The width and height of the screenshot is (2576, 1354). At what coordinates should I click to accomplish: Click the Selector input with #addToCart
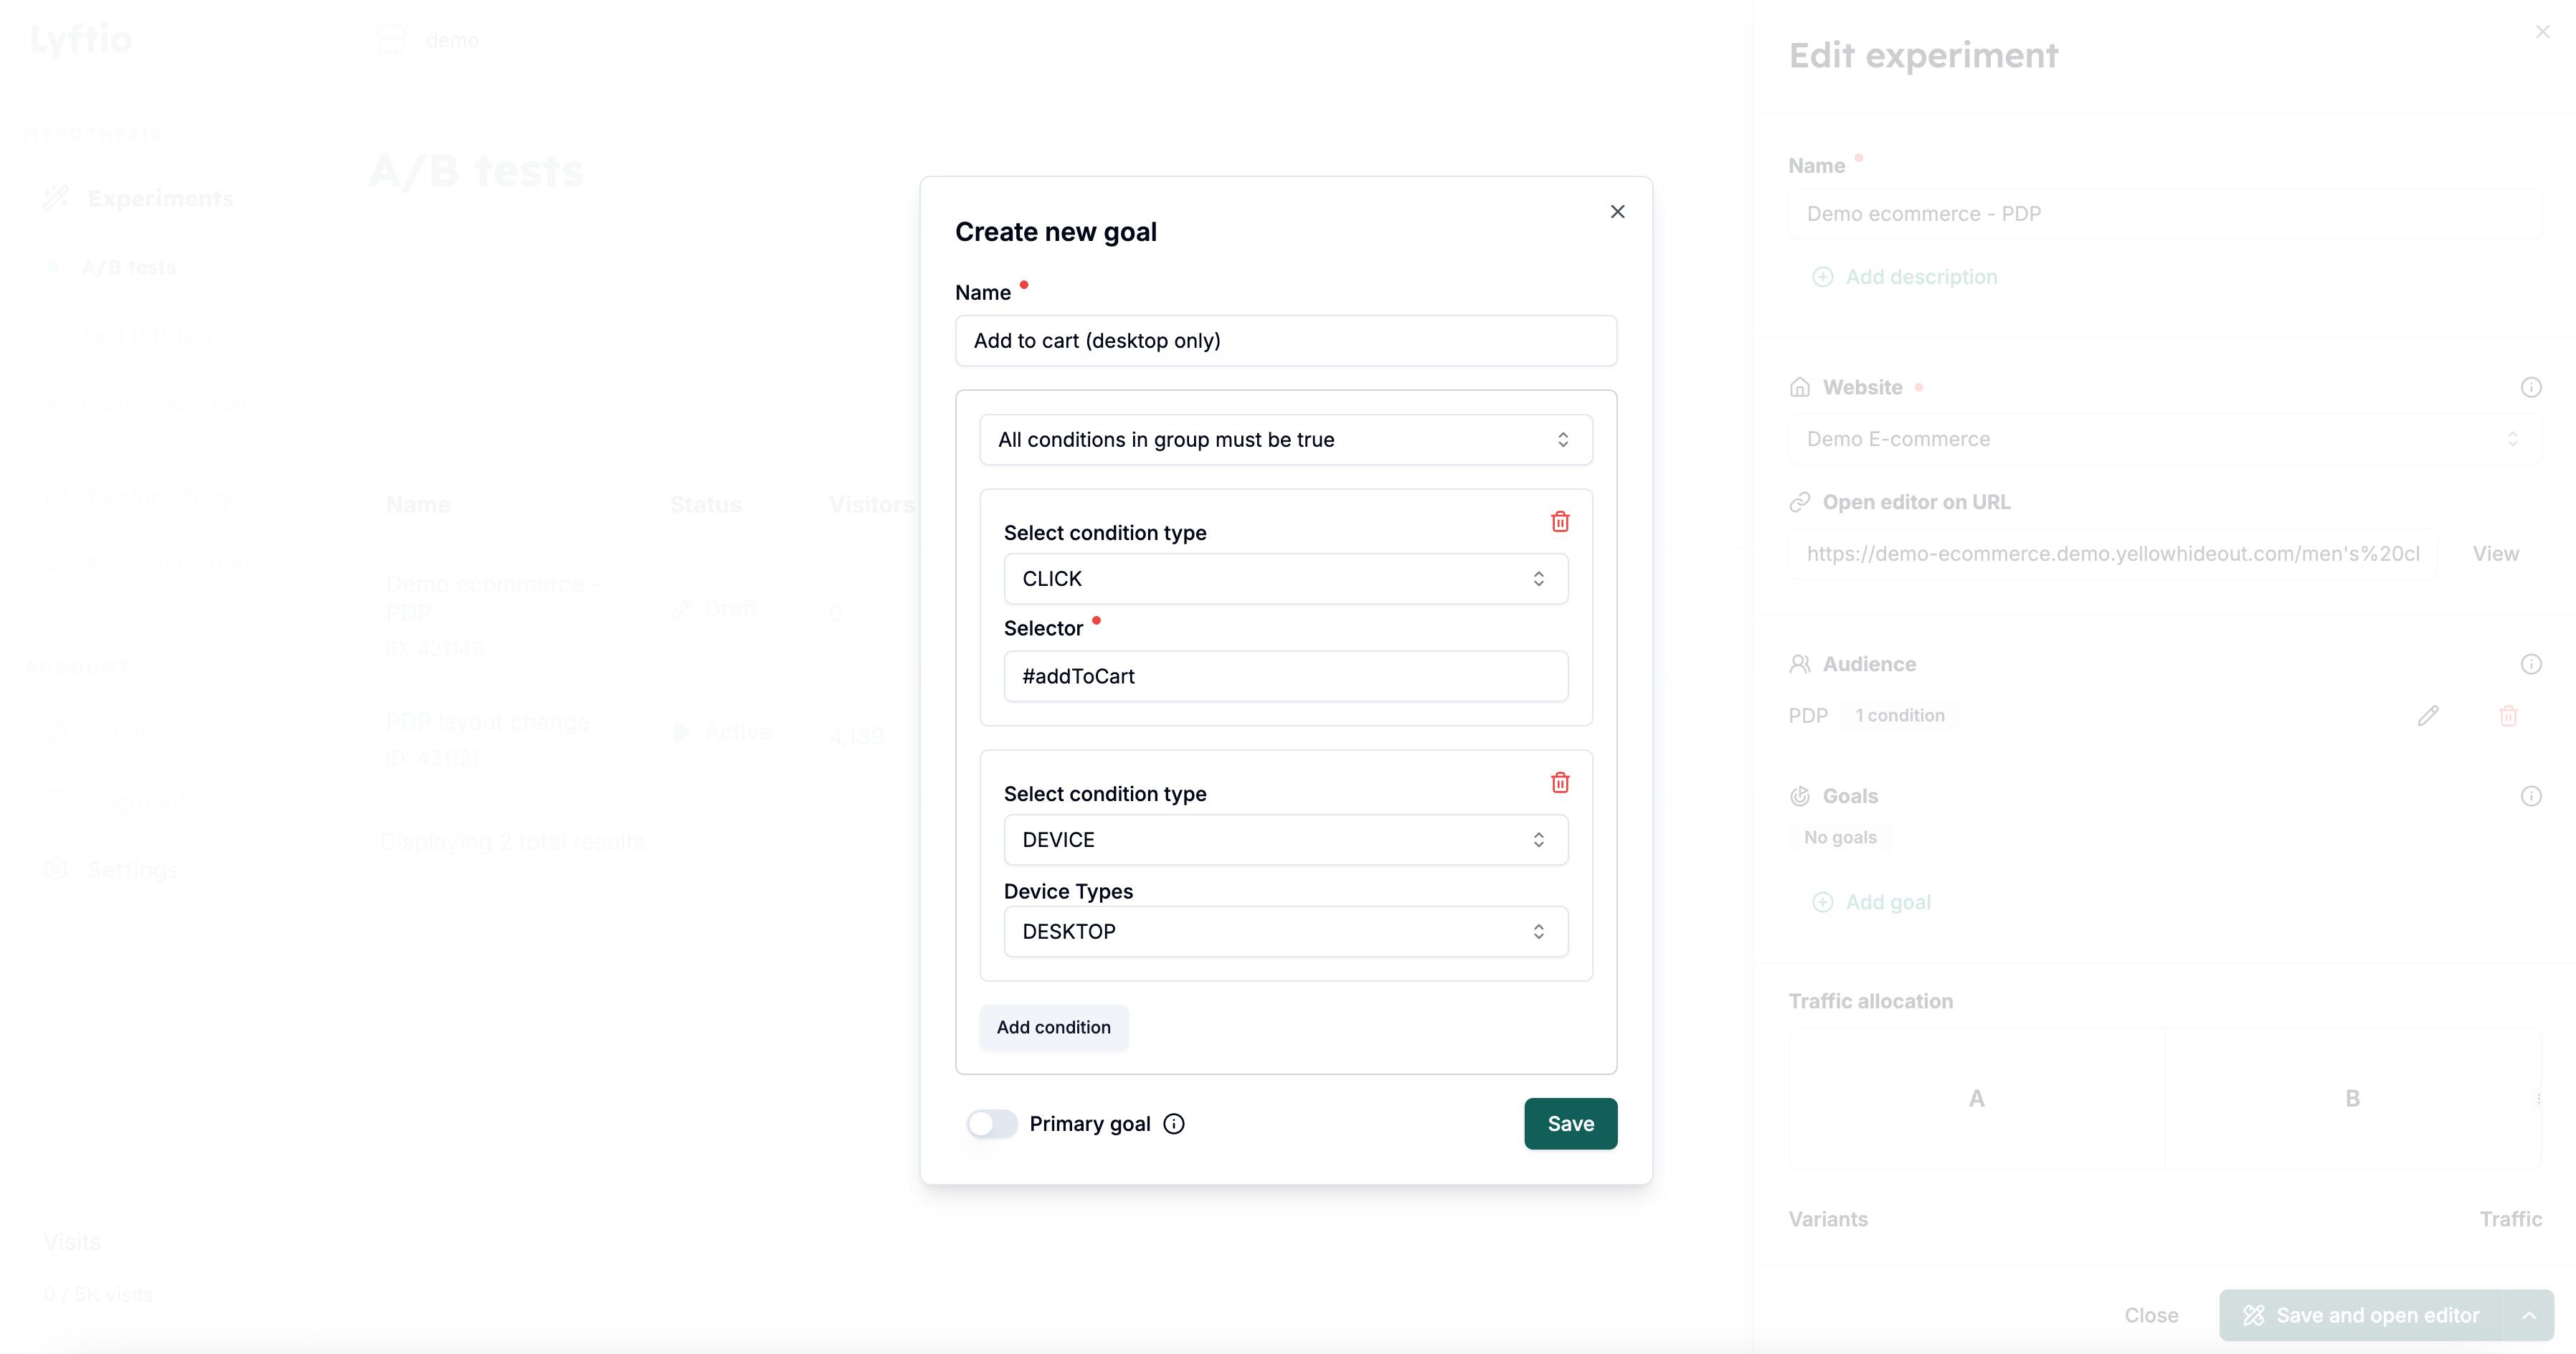[1285, 677]
